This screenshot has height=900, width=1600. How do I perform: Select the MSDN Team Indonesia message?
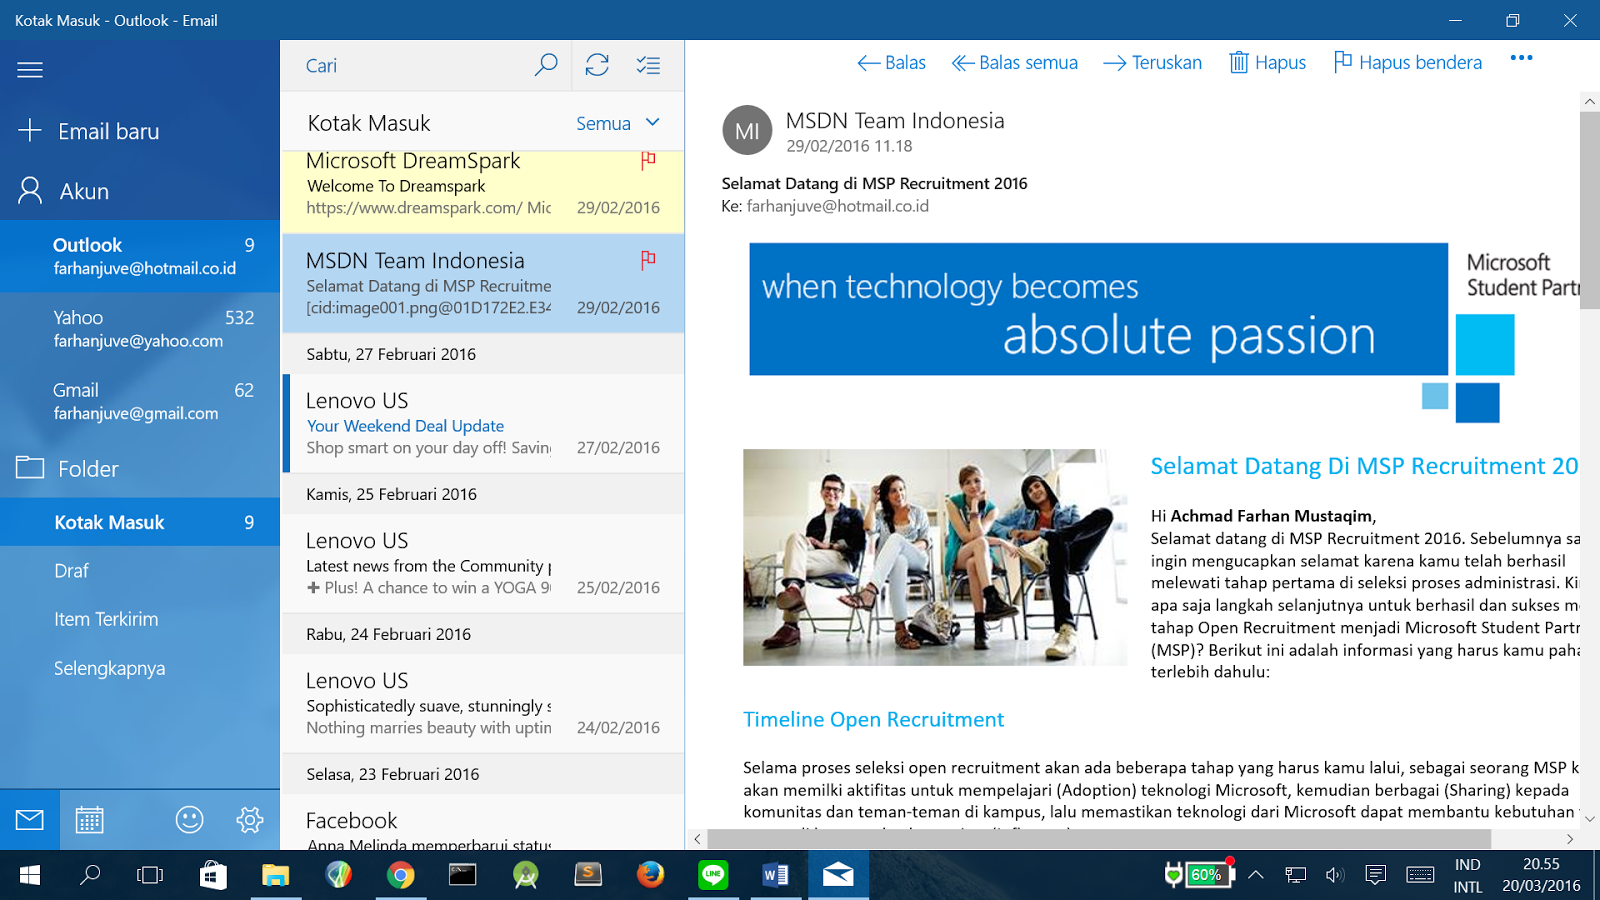pos(483,283)
